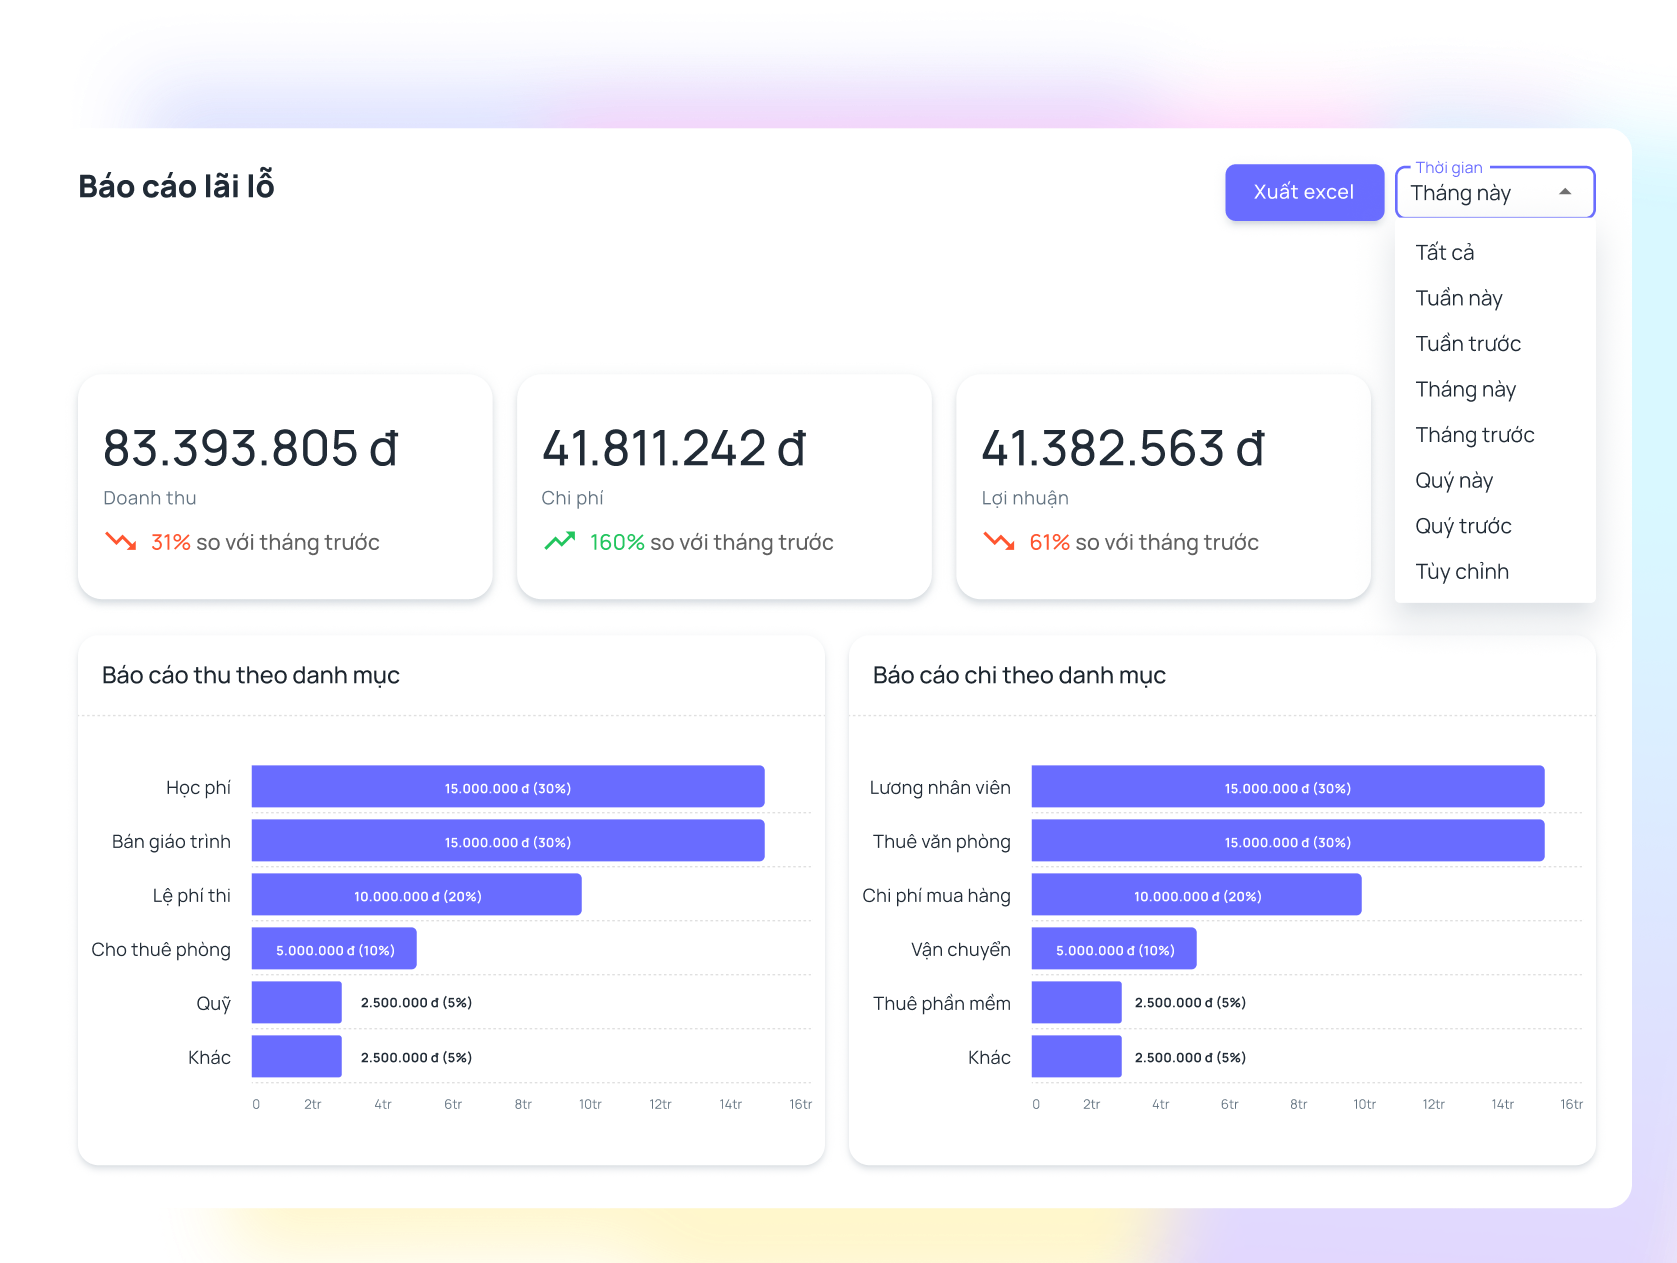1677x1263 pixels.
Task: Click the Vận chuyển expense bar
Action: (1114, 949)
